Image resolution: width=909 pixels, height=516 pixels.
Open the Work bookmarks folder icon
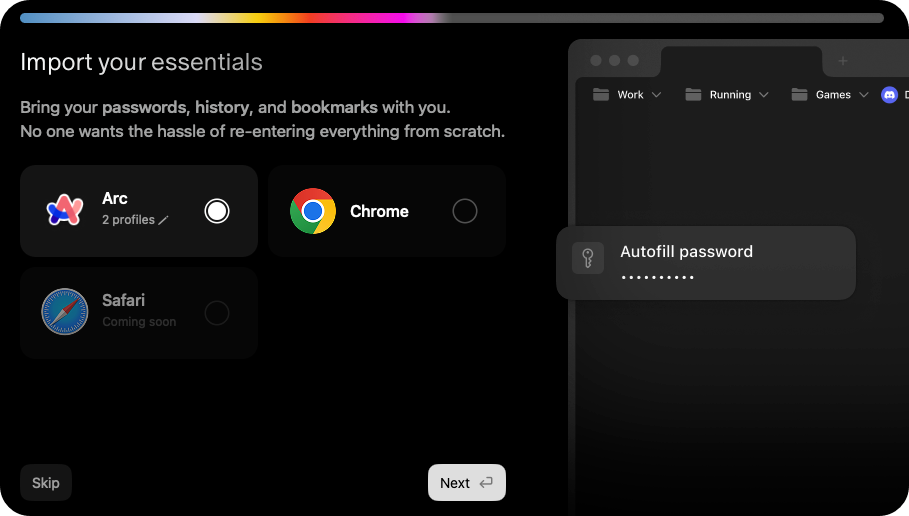pyautogui.click(x=601, y=95)
